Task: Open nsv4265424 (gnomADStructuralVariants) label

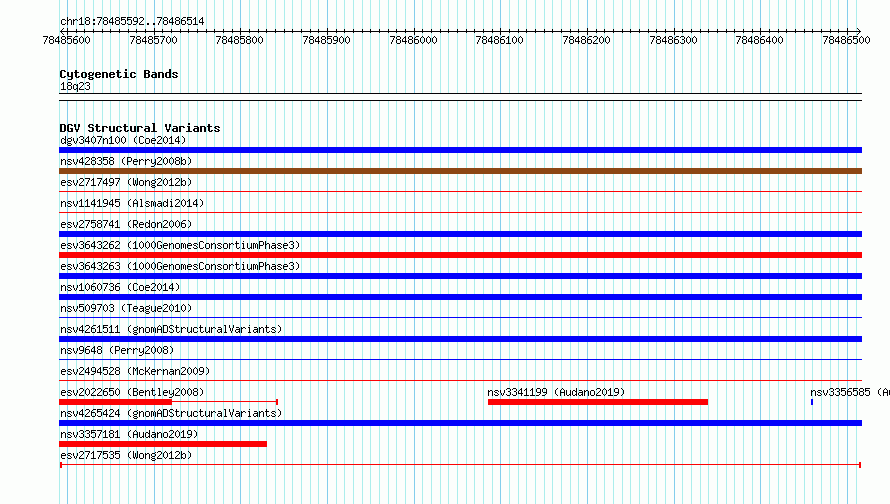Action: [171, 413]
